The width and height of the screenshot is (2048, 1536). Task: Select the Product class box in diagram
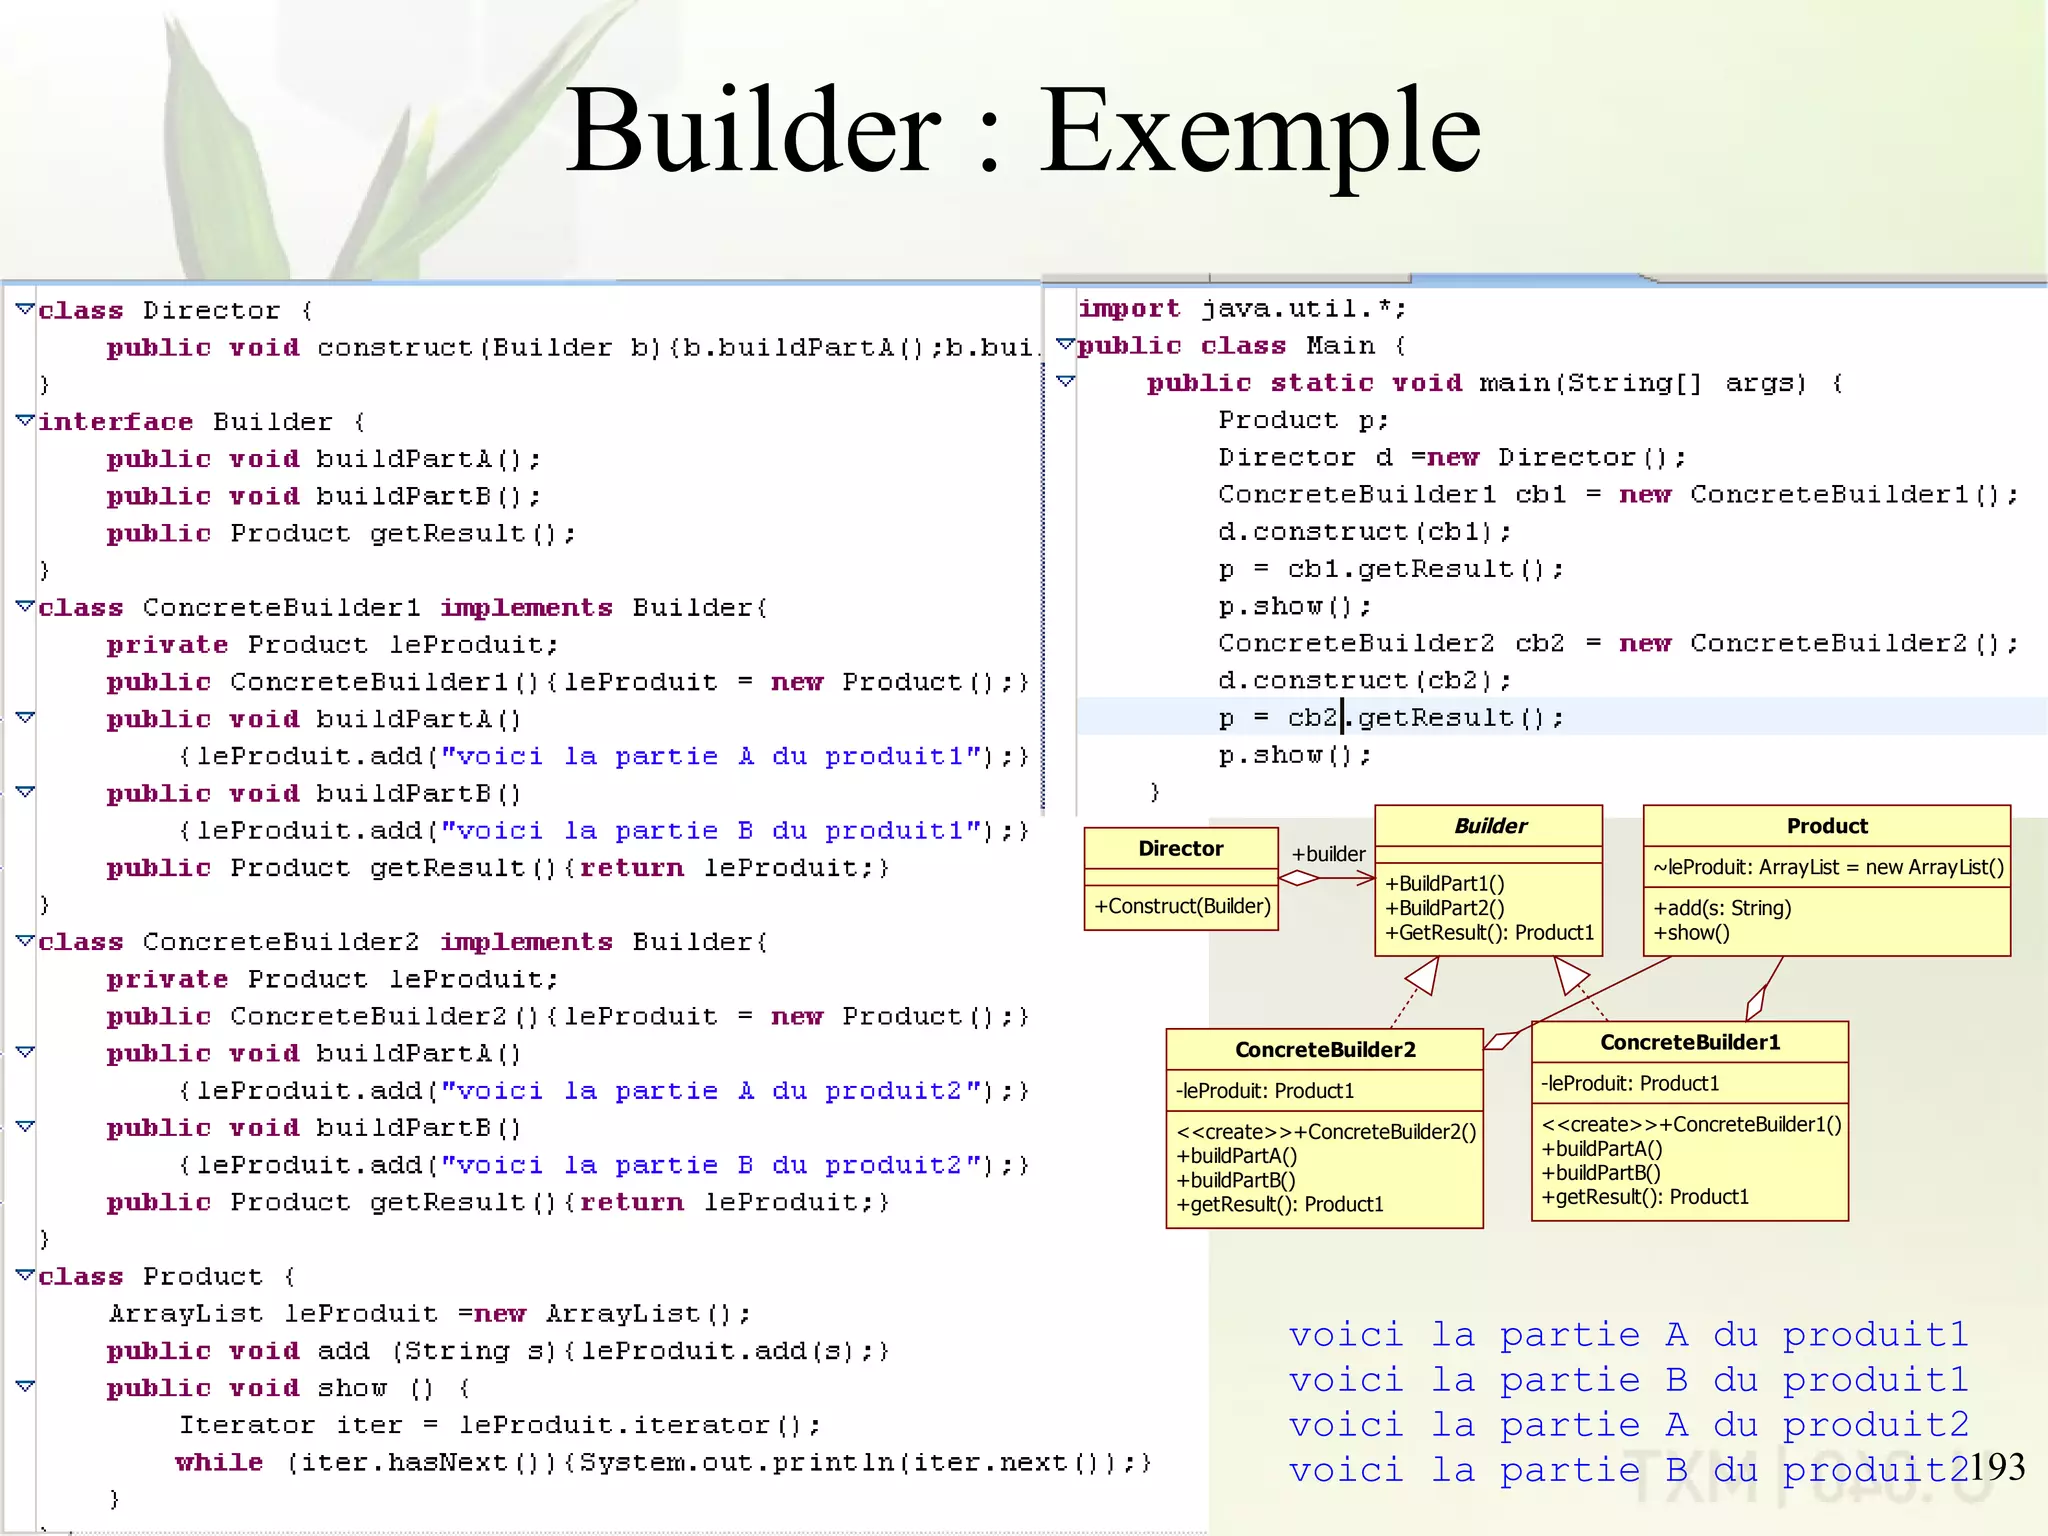1826,826
